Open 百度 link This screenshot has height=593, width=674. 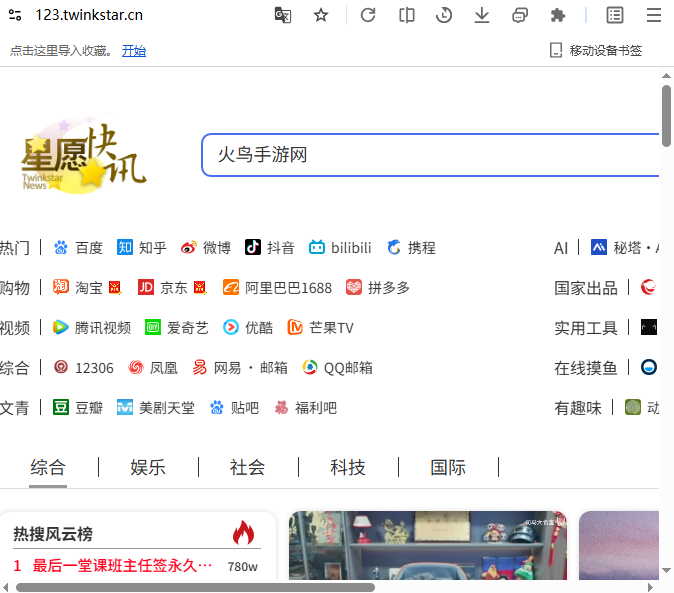(78, 248)
